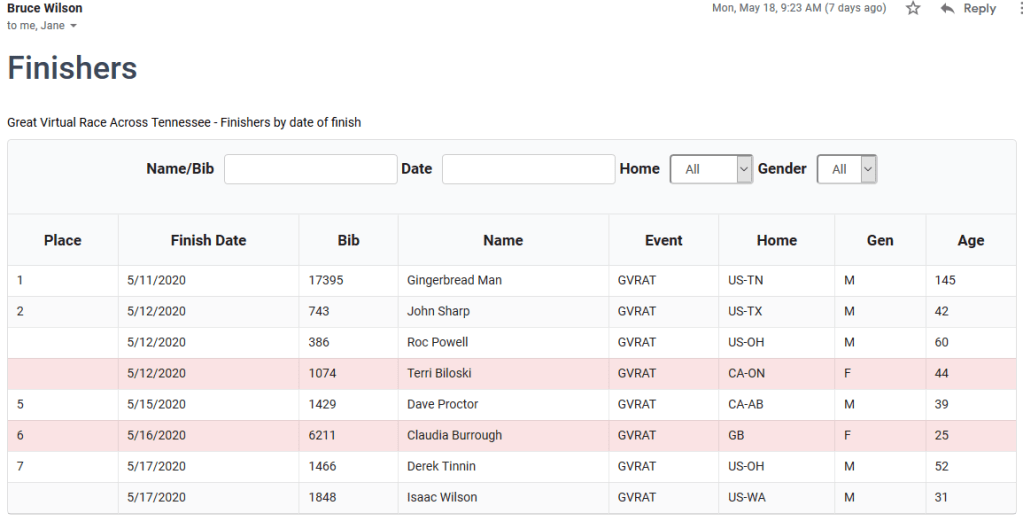Open the Home filter dropdown
The width and height of the screenshot is (1023, 521).
pyautogui.click(x=710, y=169)
